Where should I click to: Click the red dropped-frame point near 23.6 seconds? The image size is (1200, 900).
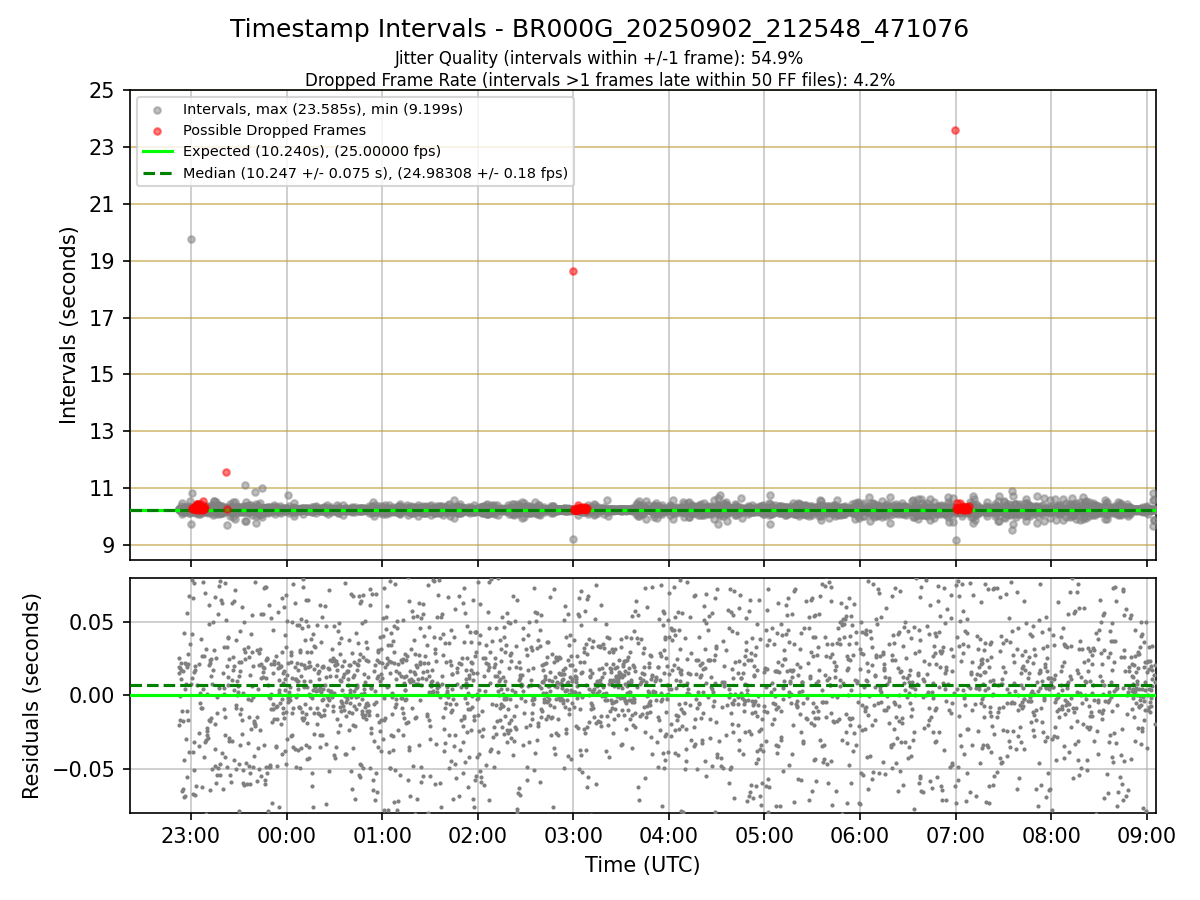[x=955, y=130]
